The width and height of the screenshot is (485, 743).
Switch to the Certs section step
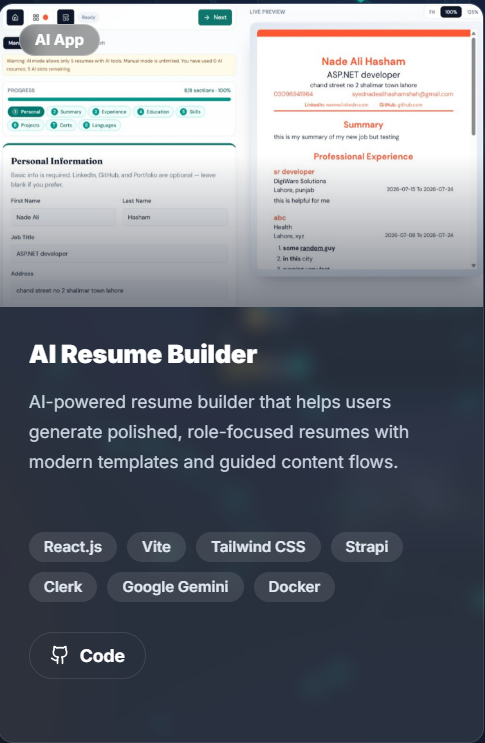[62, 125]
